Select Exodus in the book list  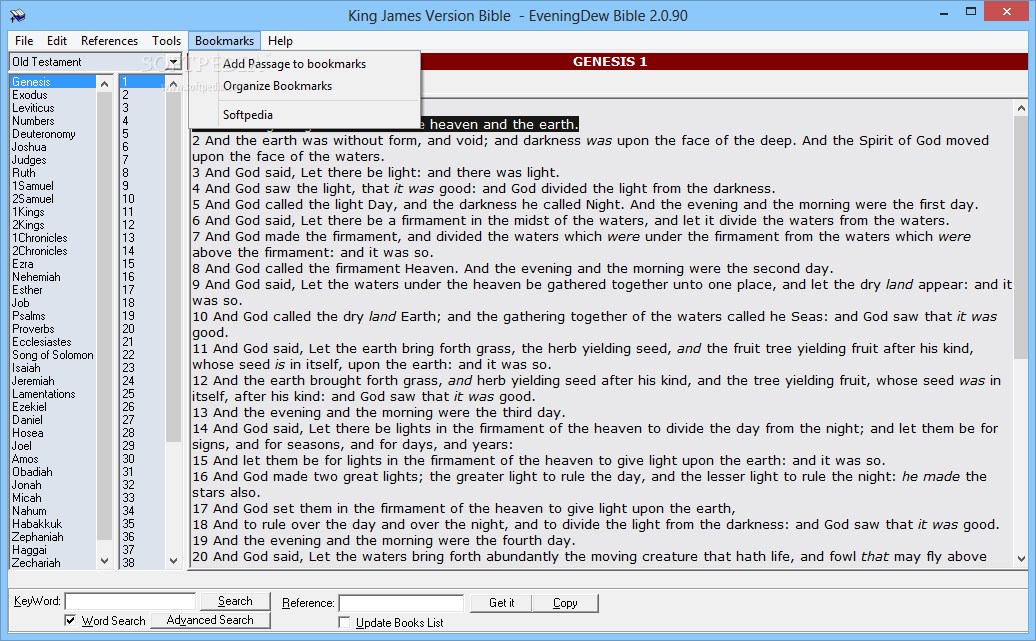pos(53,95)
